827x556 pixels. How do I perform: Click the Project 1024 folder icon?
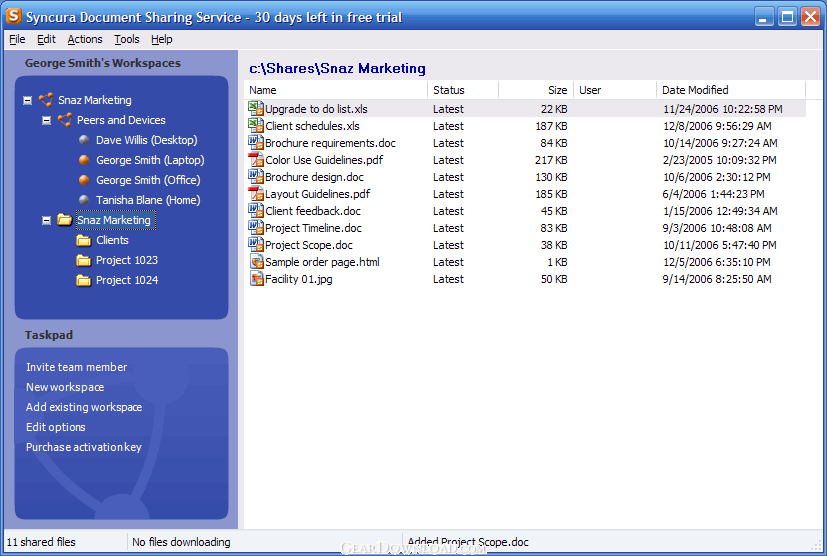[x=83, y=281]
